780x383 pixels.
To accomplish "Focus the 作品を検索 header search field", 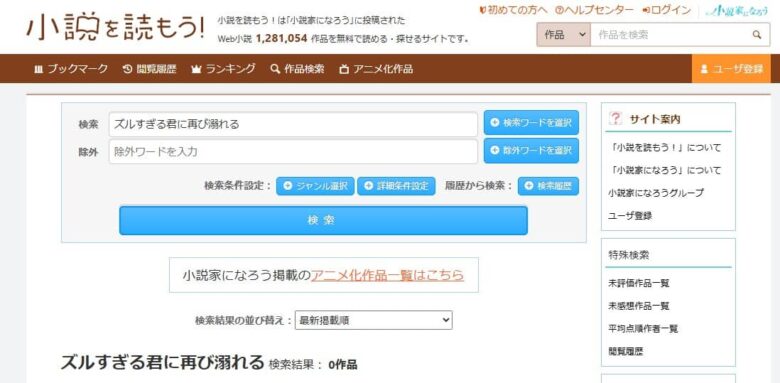I will click(x=668, y=35).
